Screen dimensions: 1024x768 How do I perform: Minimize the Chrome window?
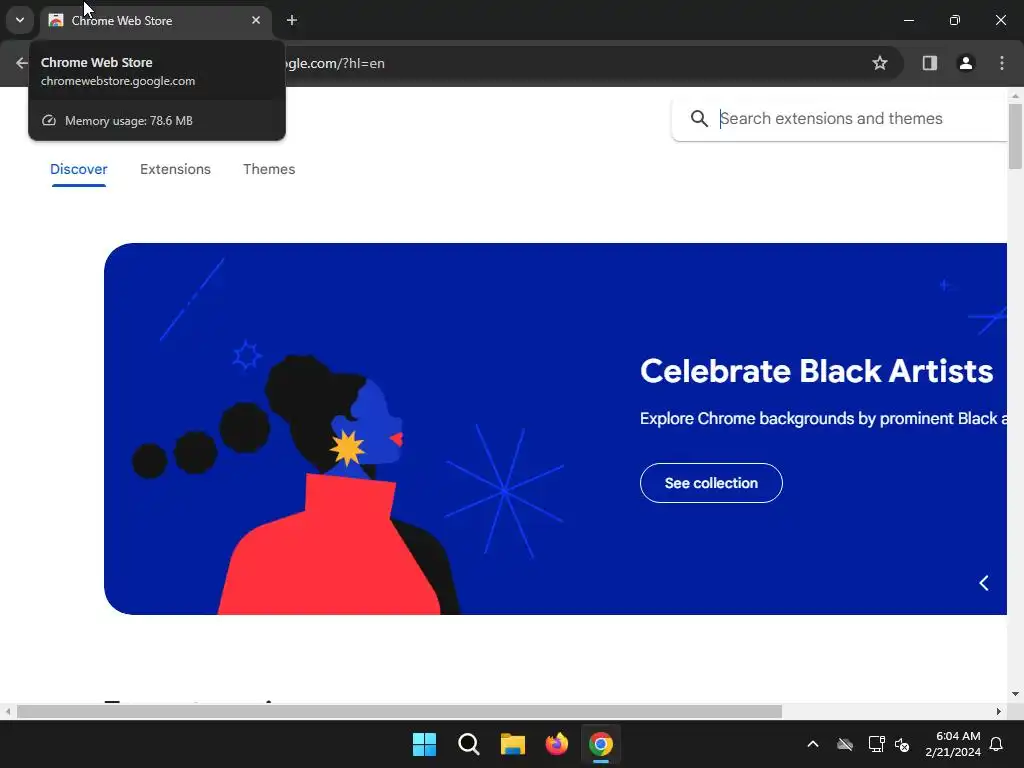click(908, 20)
